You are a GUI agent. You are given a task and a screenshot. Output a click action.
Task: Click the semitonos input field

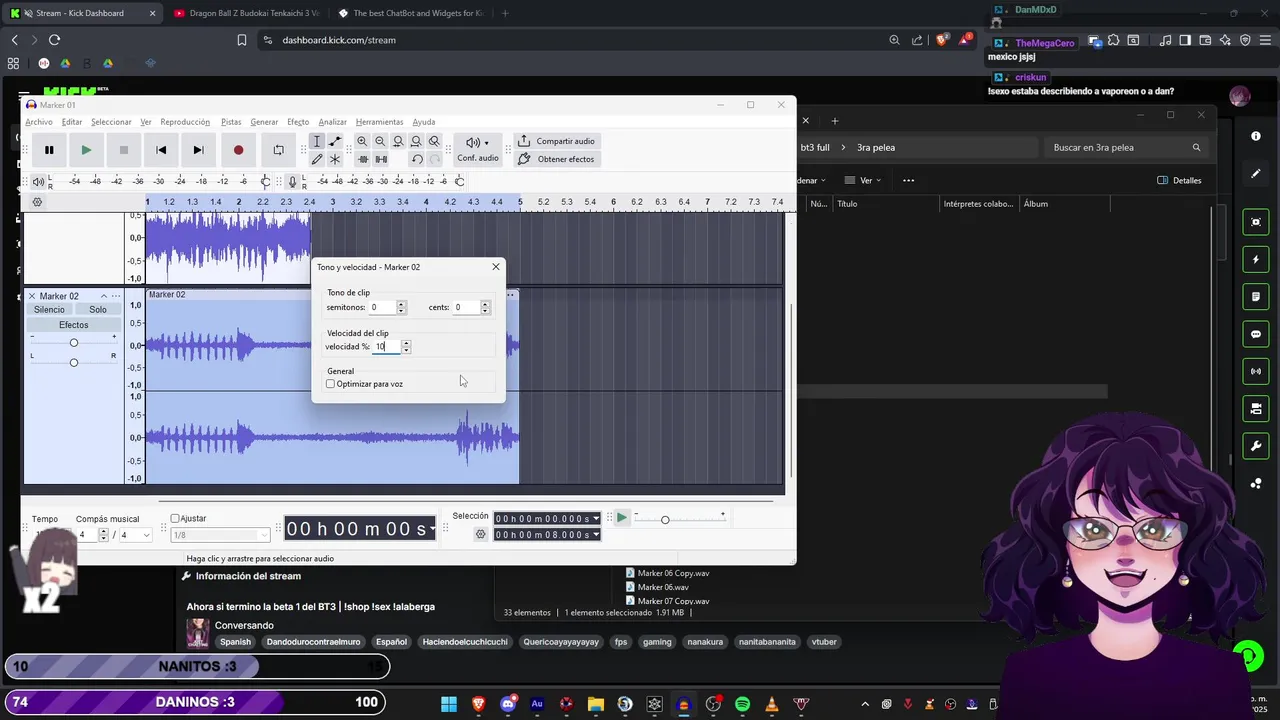point(382,307)
